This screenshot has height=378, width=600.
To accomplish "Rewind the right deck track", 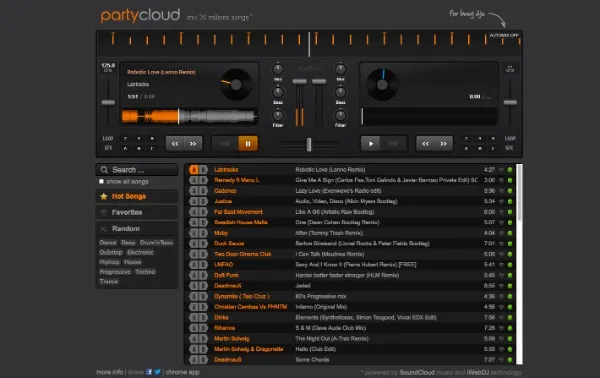I will (426, 144).
